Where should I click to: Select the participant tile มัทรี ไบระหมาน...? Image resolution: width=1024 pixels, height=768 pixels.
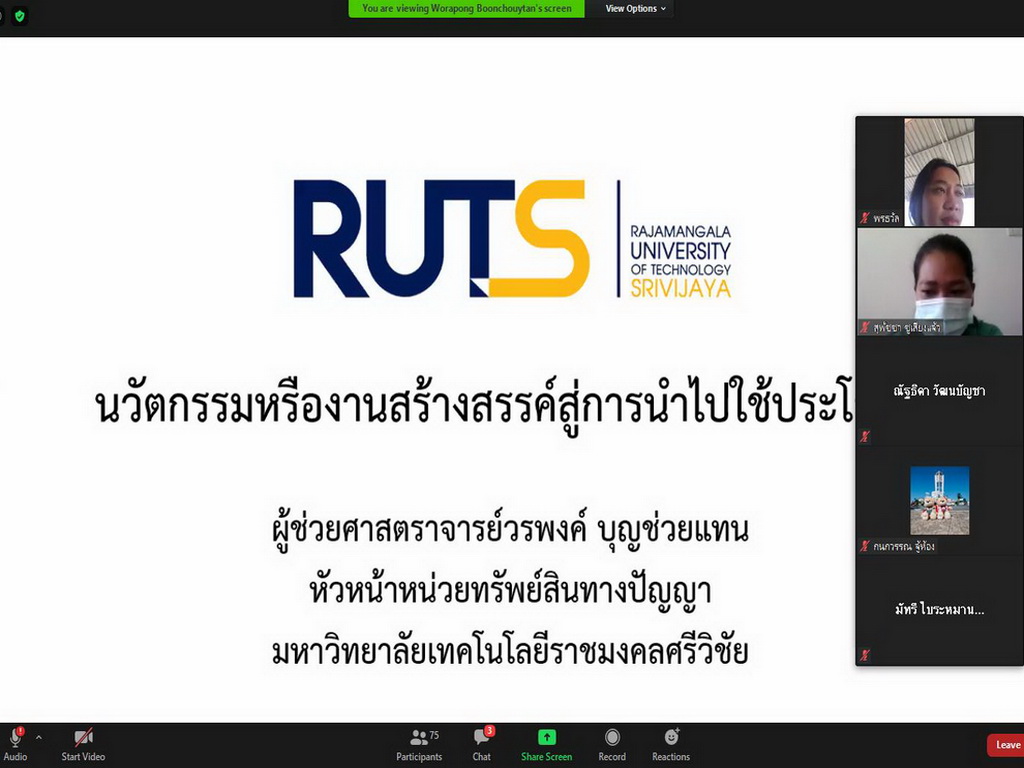(x=940, y=611)
